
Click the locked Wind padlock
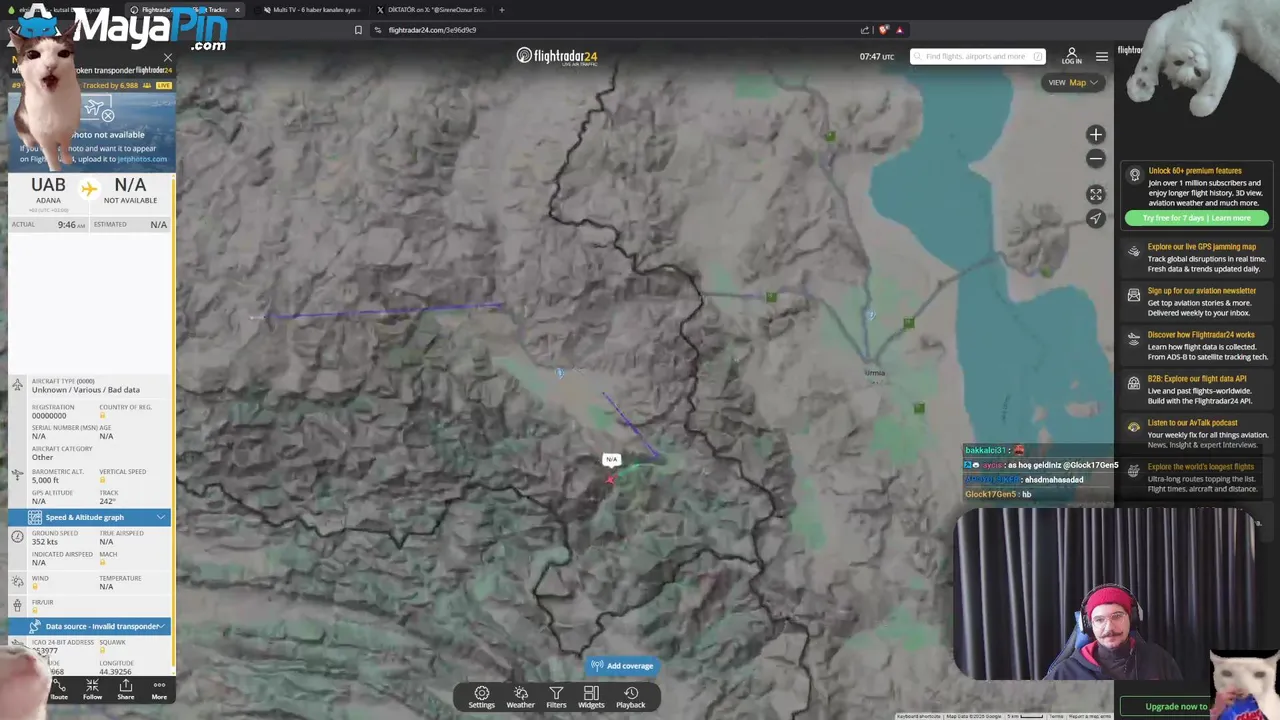35,586
